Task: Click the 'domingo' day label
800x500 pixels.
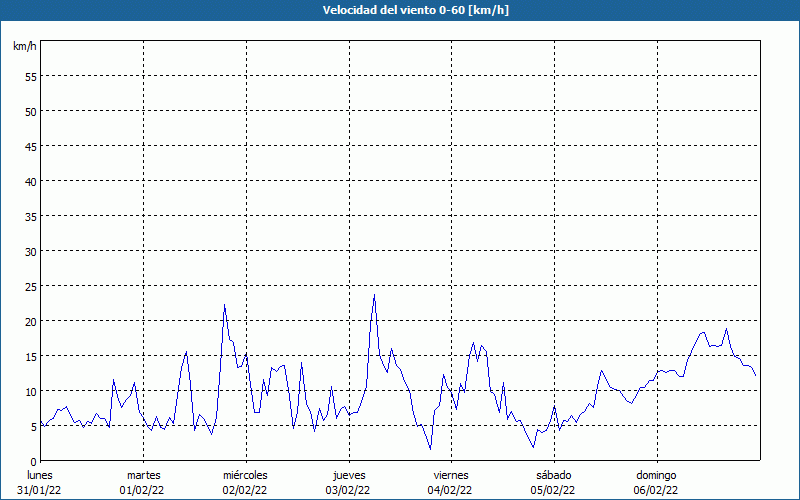Action: pyautogui.click(x=656, y=475)
